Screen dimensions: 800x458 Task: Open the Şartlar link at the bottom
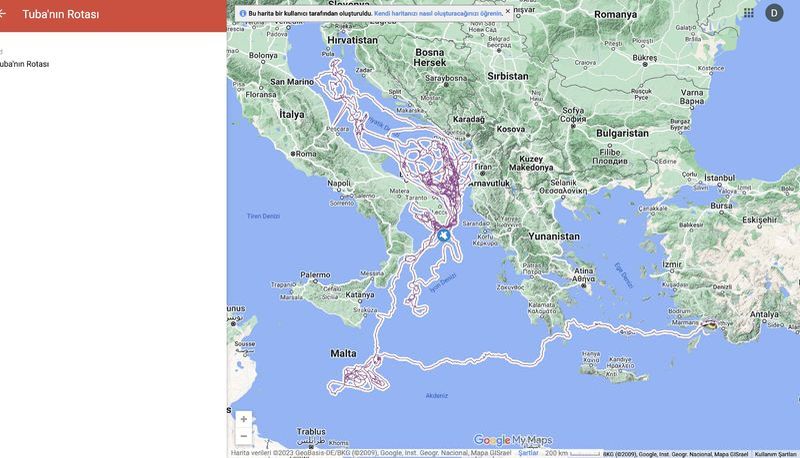528,453
